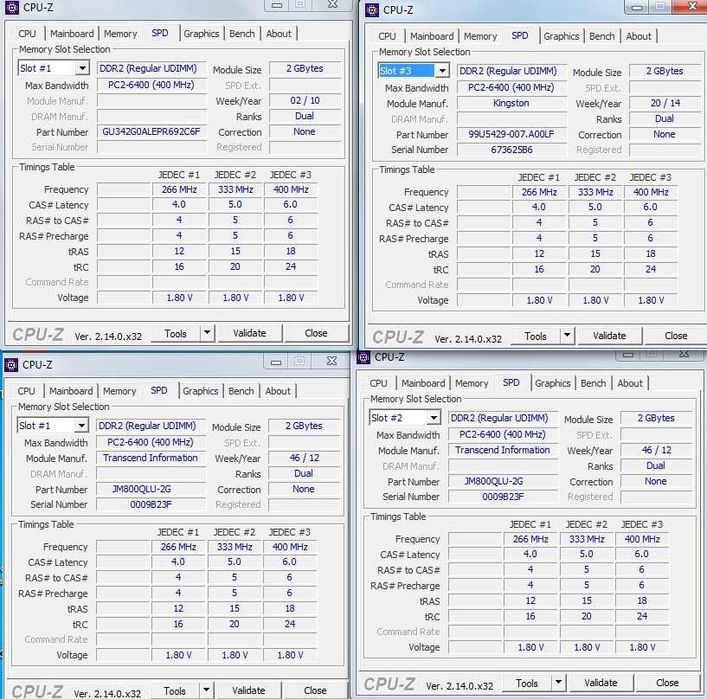
Task: Expand Tools arrow in Transcend Slot #1 window
Action: pos(206,690)
